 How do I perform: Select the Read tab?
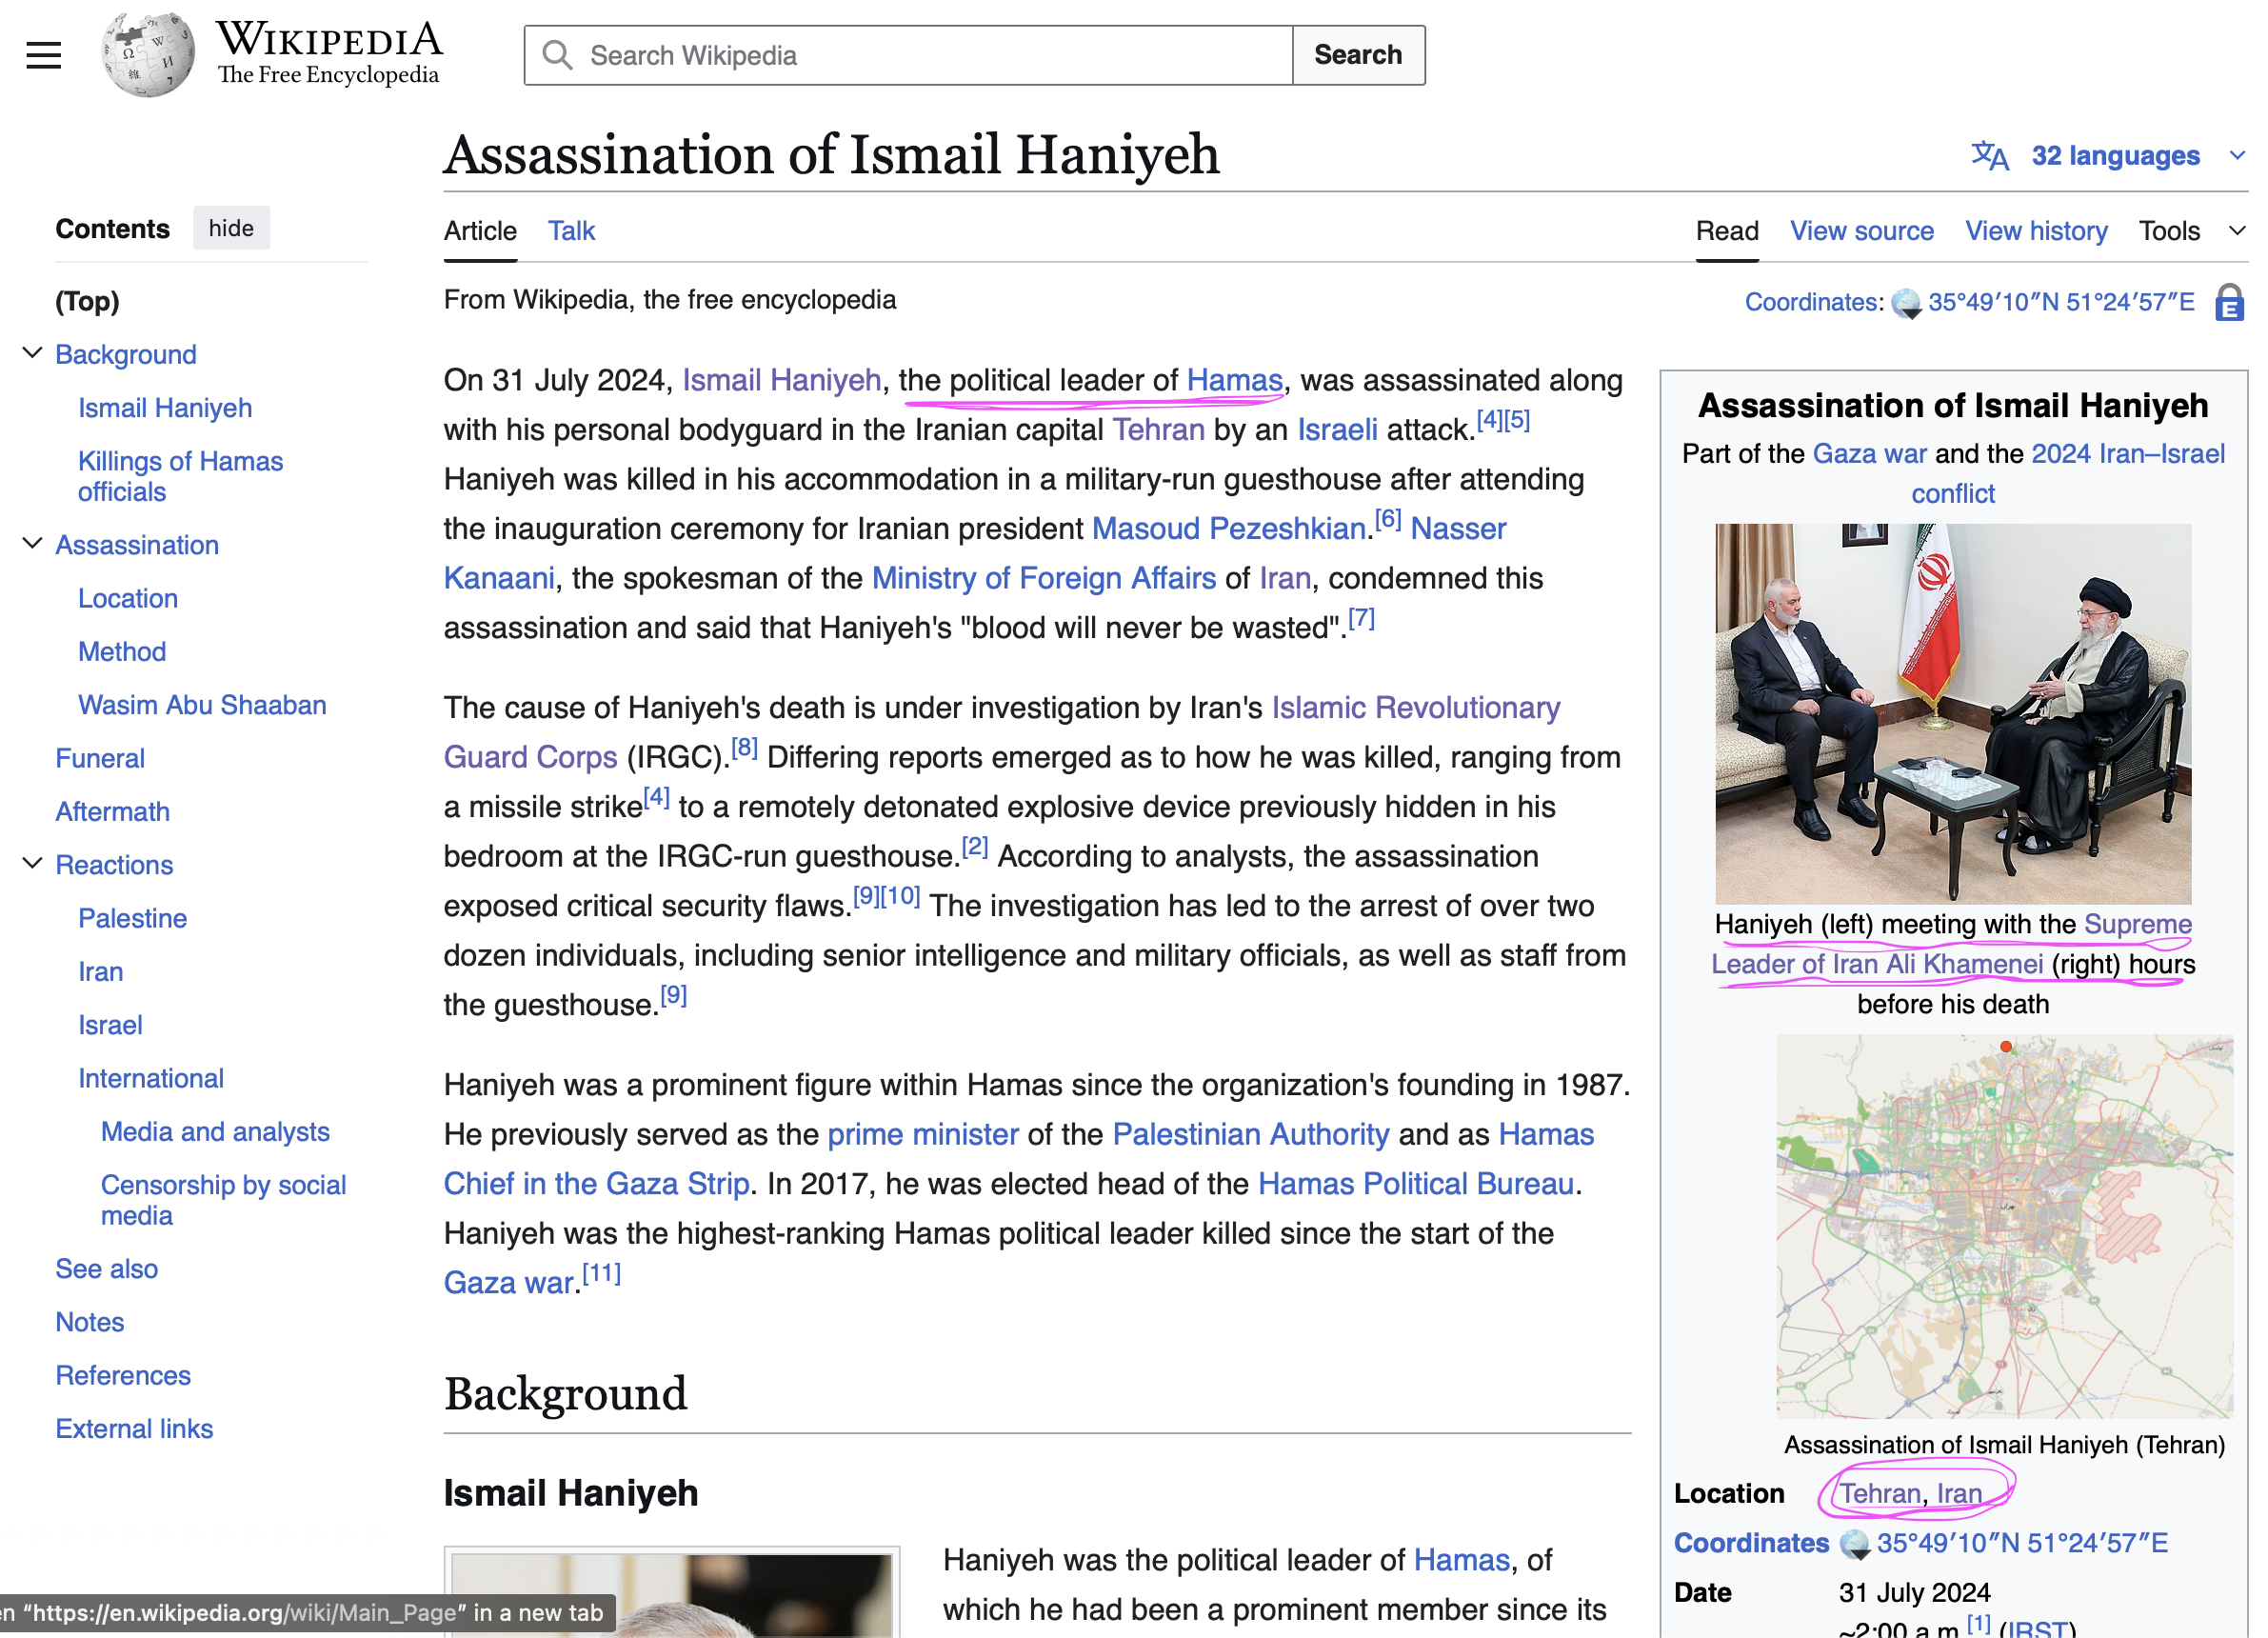pyautogui.click(x=1727, y=231)
